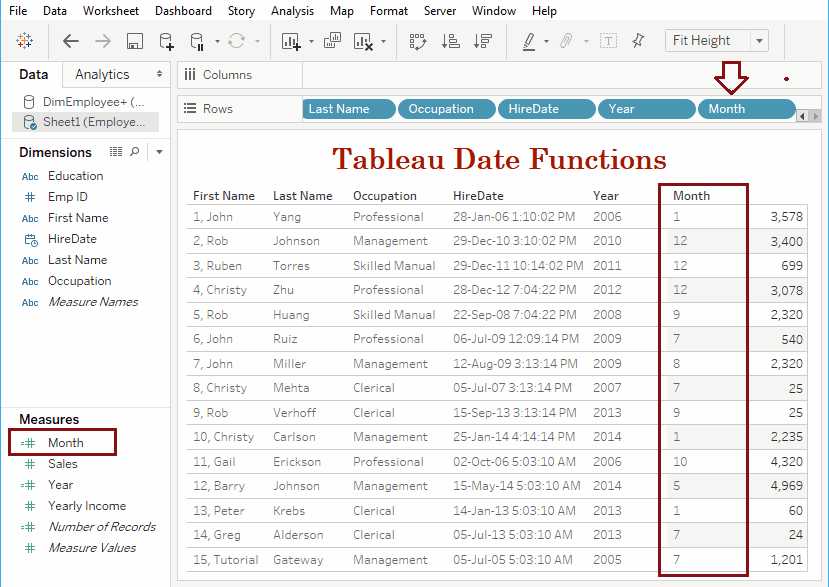Run the update icon
This screenshot has height=587, width=829.
pyautogui.click(x=235, y=40)
